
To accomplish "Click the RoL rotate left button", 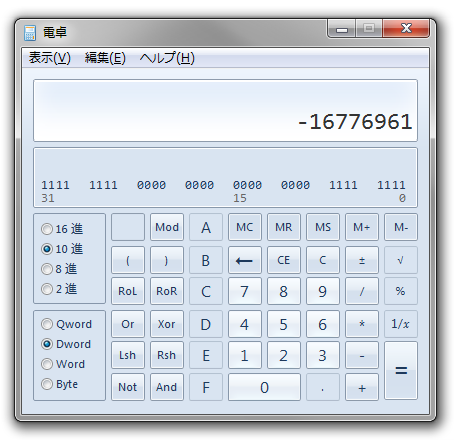I will (128, 291).
